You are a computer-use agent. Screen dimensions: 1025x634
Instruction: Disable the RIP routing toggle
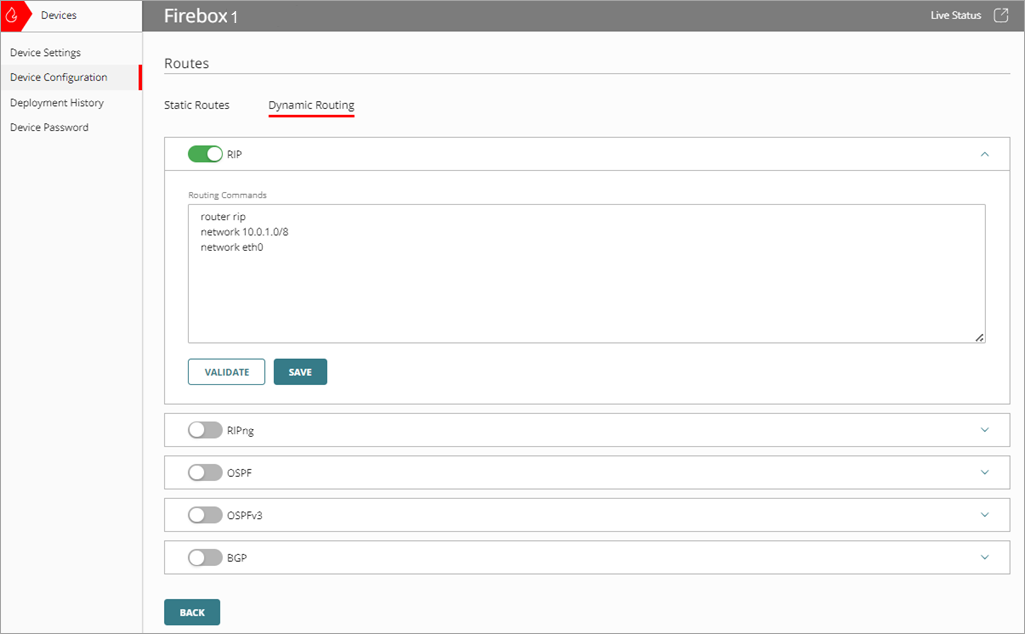point(206,153)
